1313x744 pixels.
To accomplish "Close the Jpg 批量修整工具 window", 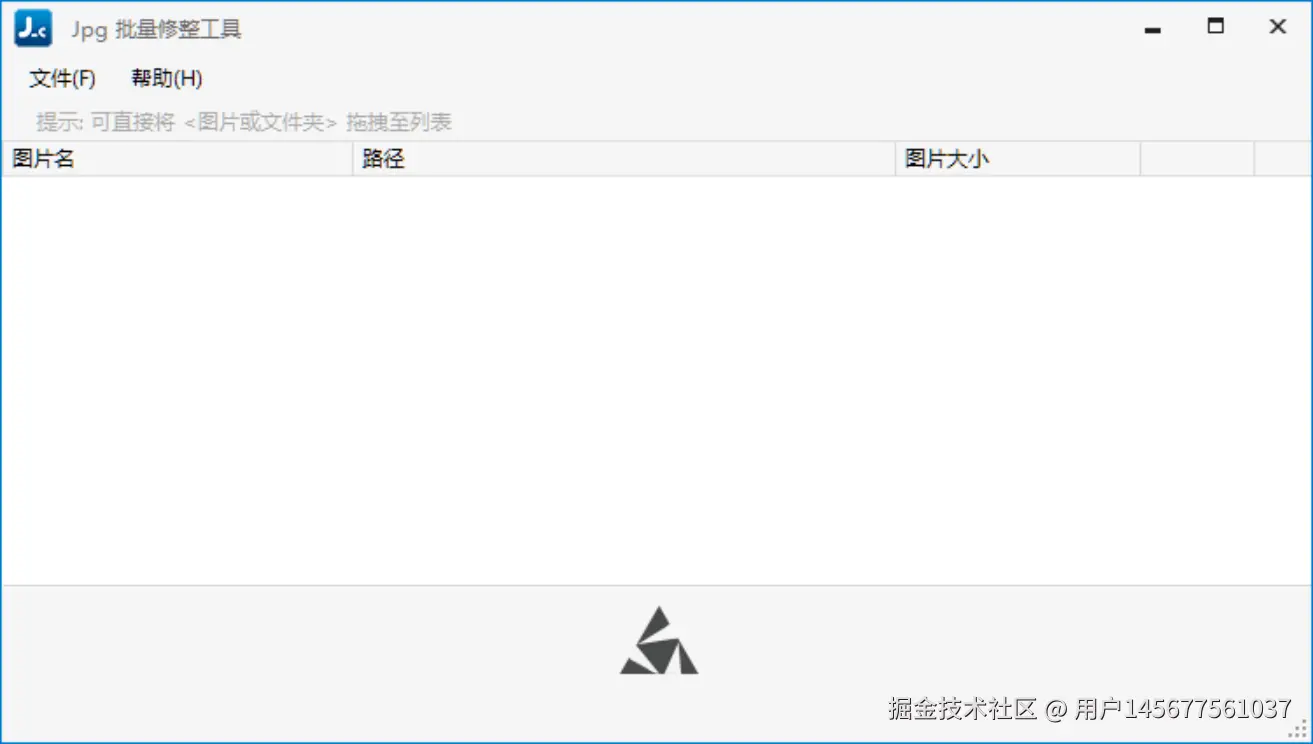I will pyautogui.click(x=1277, y=28).
